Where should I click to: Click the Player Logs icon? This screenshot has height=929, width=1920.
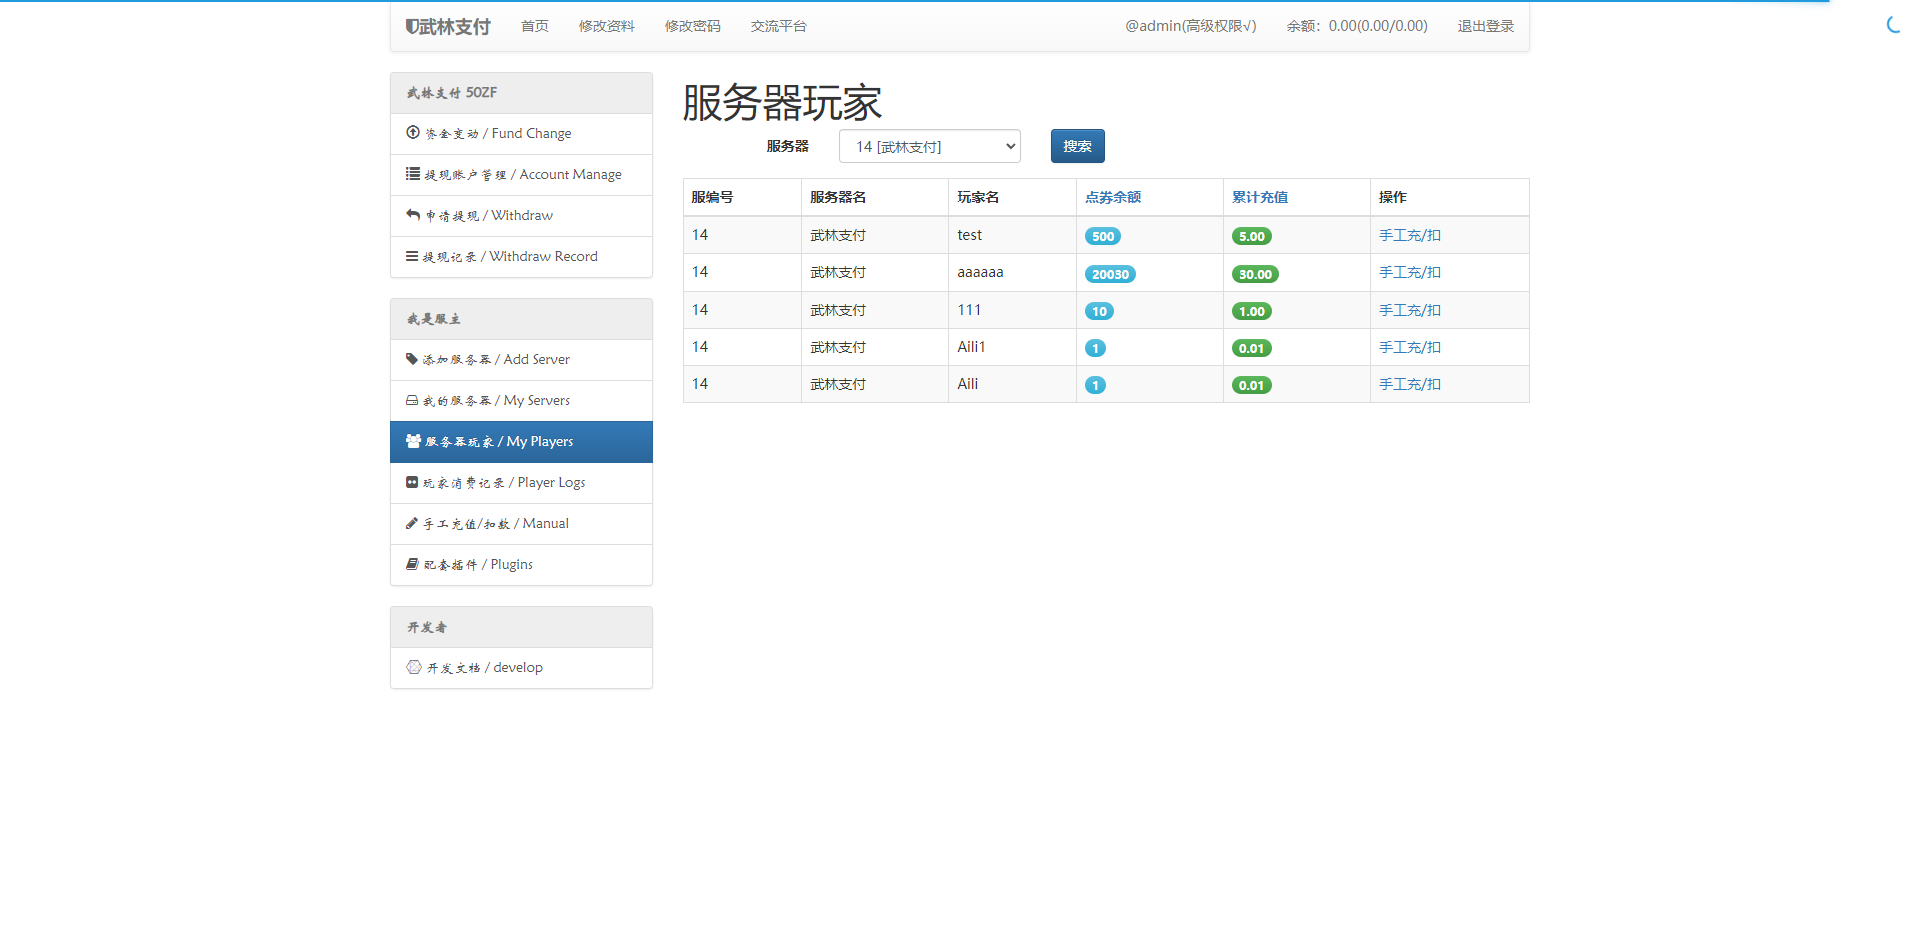point(412,482)
